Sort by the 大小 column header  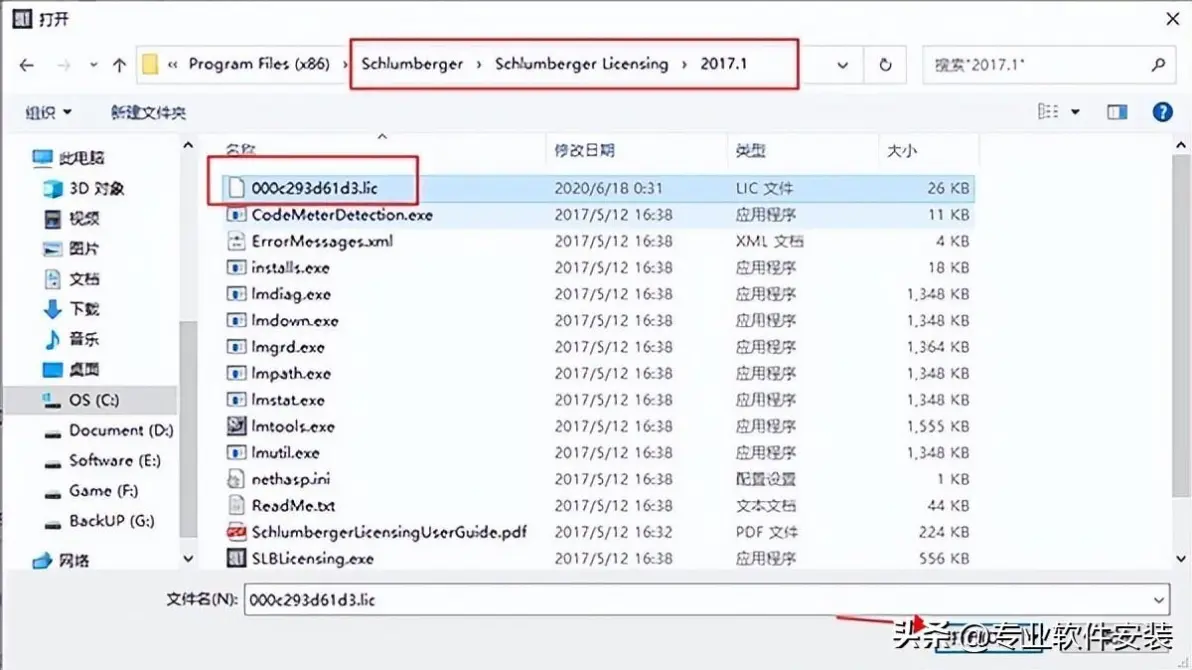[902, 151]
